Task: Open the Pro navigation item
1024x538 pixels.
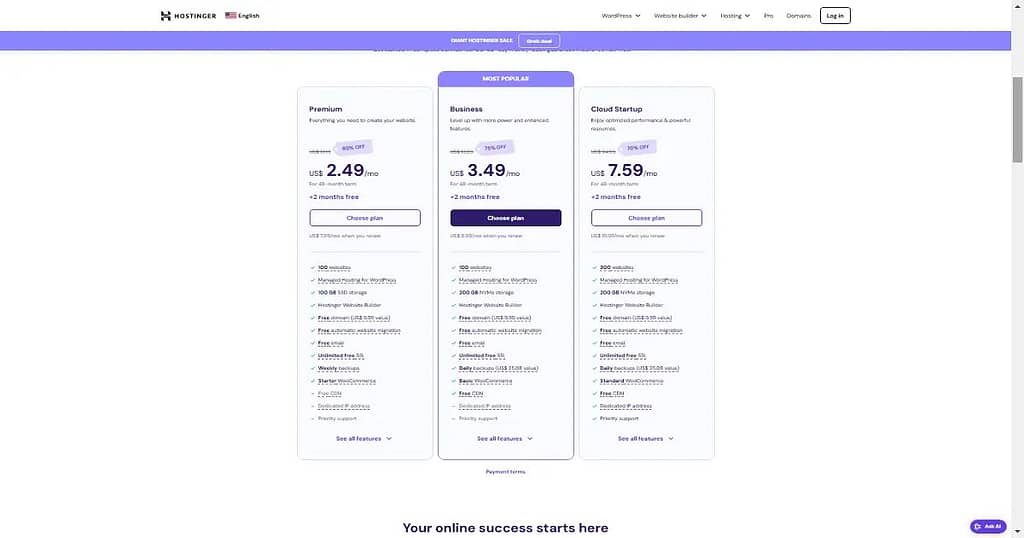Action: click(x=768, y=16)
